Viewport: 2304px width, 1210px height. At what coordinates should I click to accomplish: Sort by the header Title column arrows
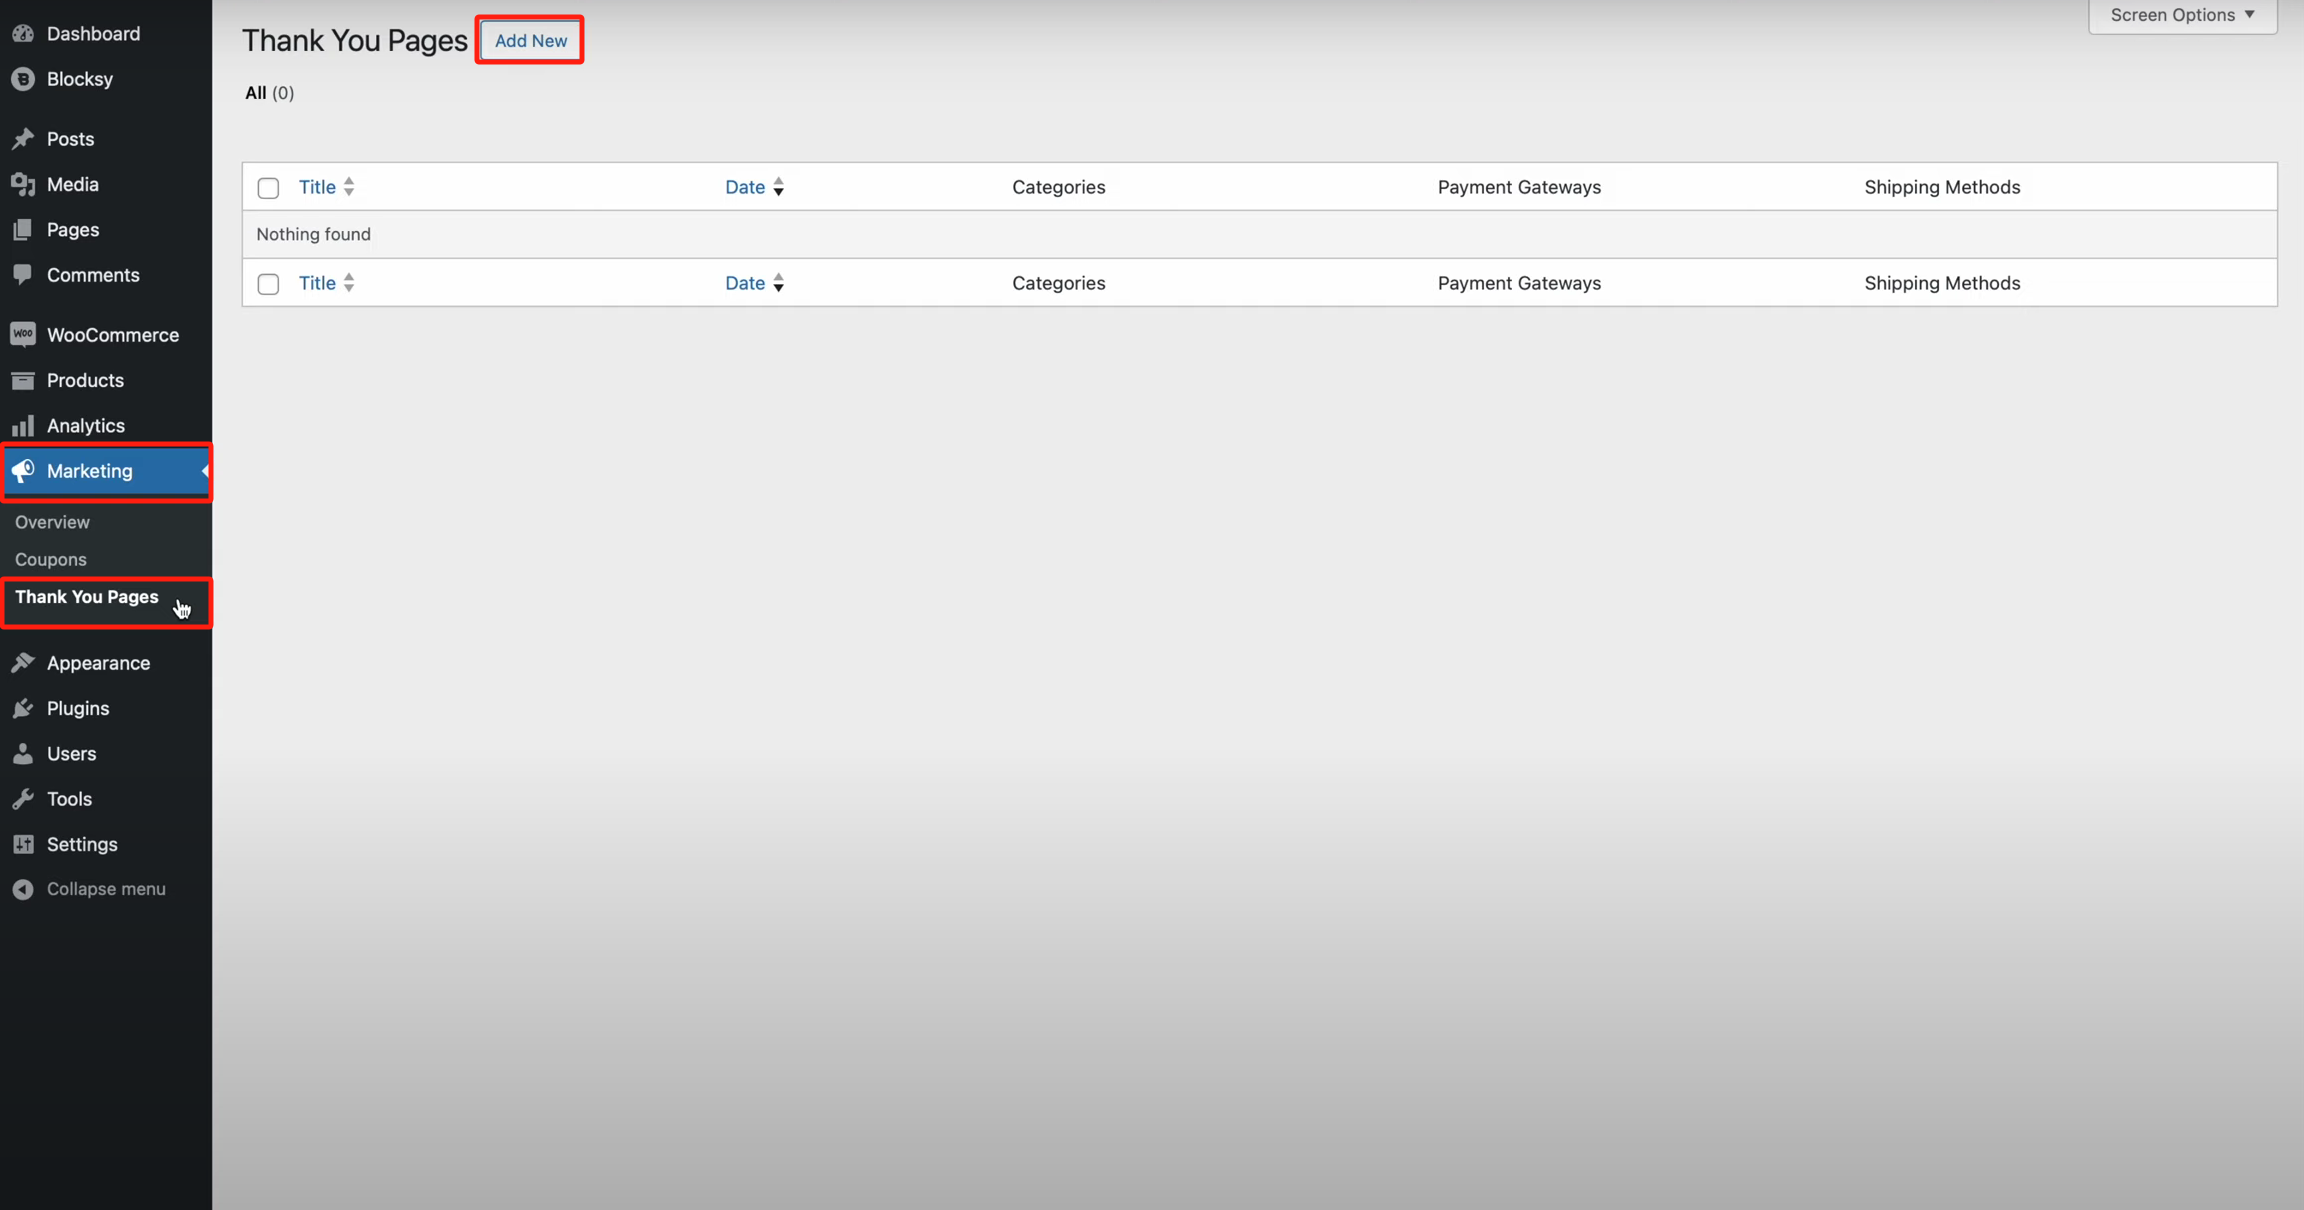click(x=349, y=187)
